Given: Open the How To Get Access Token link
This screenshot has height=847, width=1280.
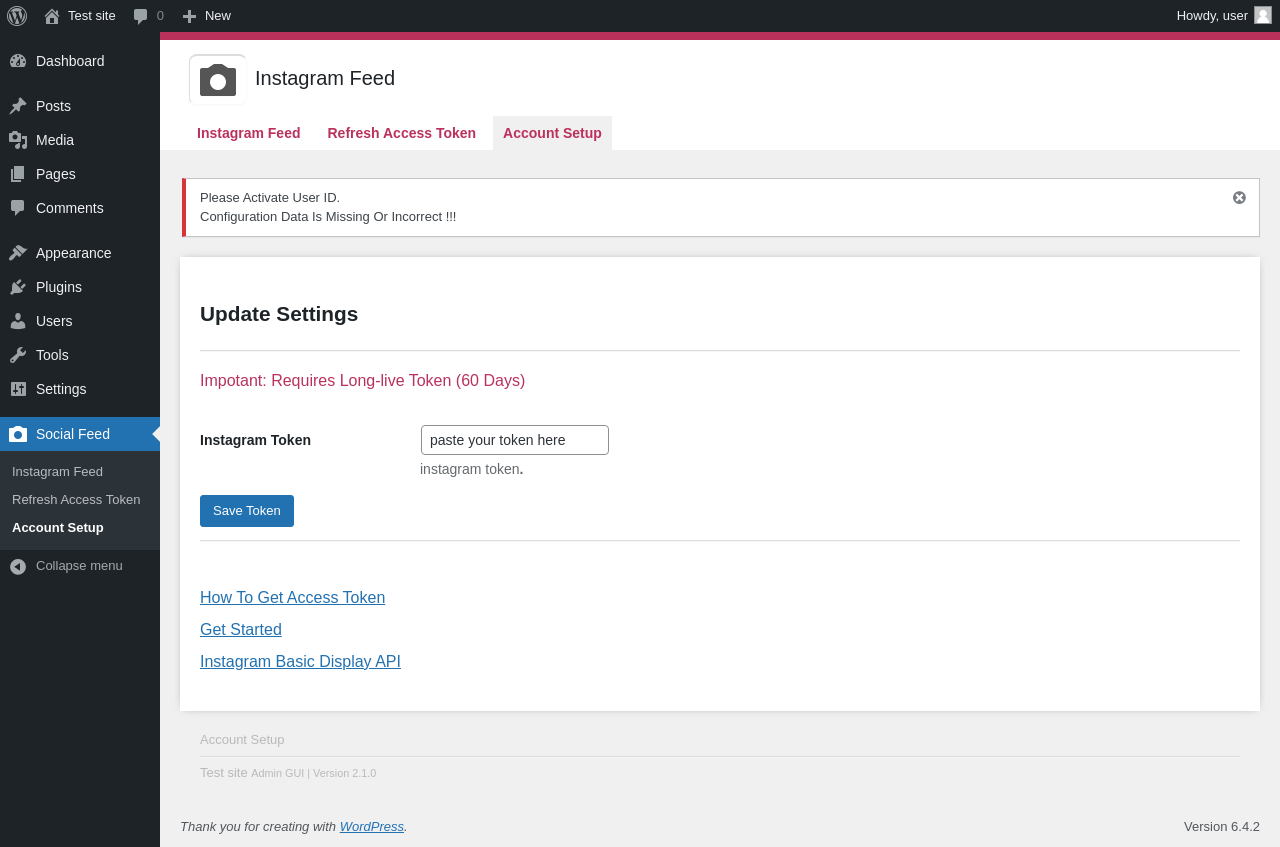Looking at the screenshot, I should click(292, 598).
